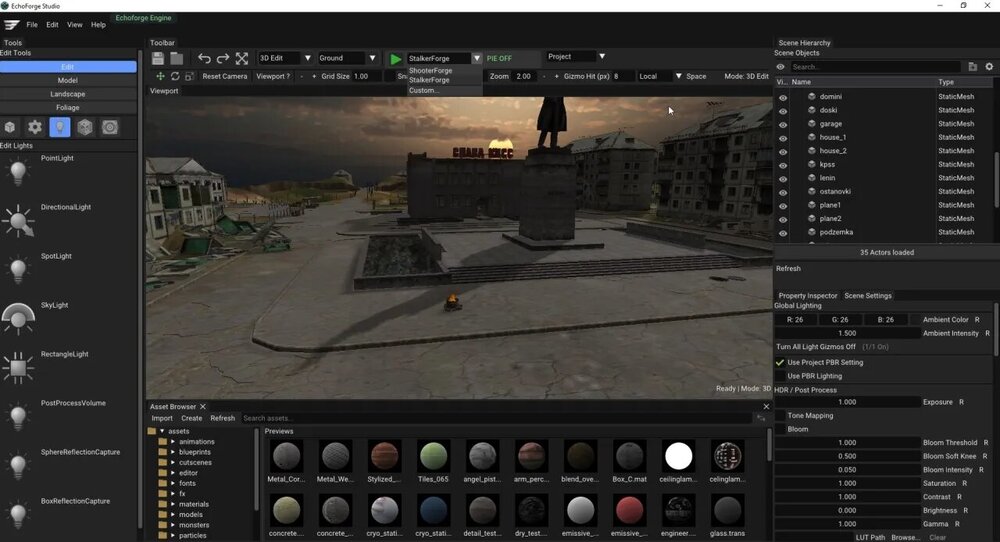Choose Custom... from the dropdown list
The image size is (1000, 542).
point(423,91)
